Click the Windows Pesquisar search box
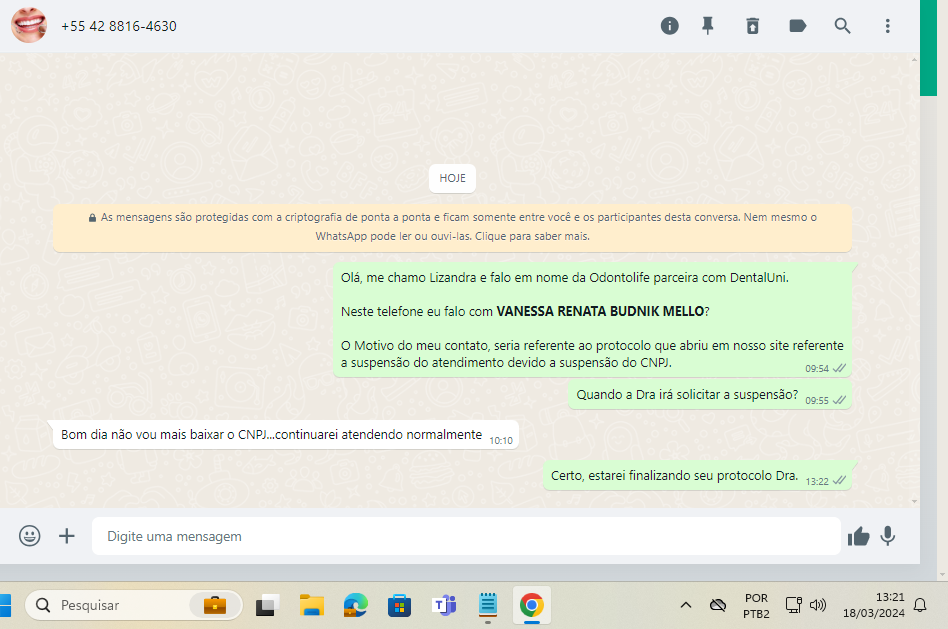This screenshot has height=629, width=948. point(134,605)
